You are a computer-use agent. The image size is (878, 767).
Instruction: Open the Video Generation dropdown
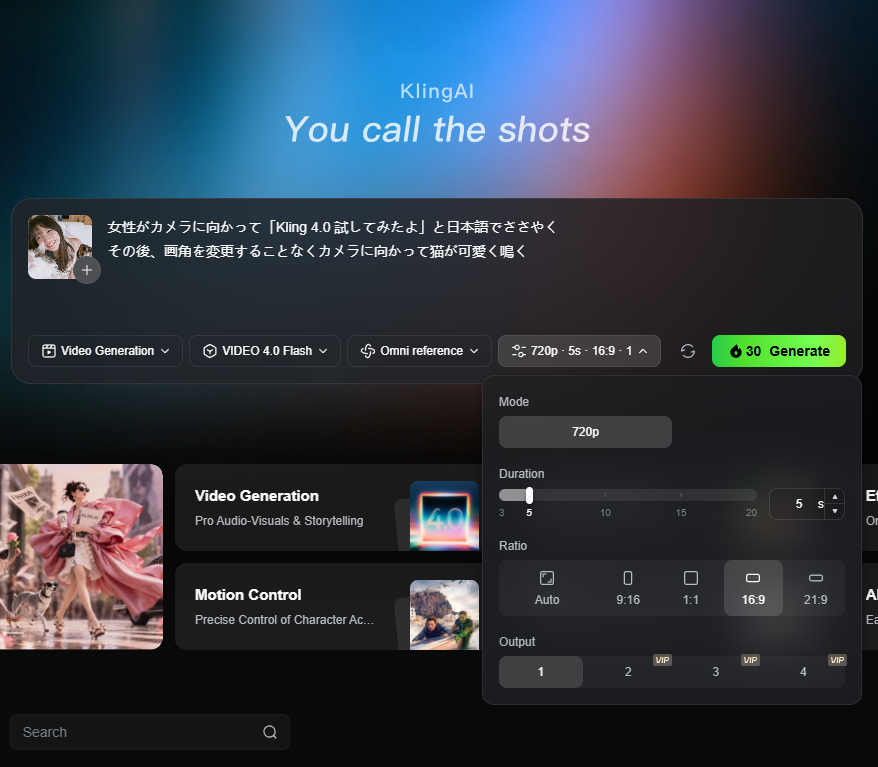pyautogui.click(x=105, y=351)
